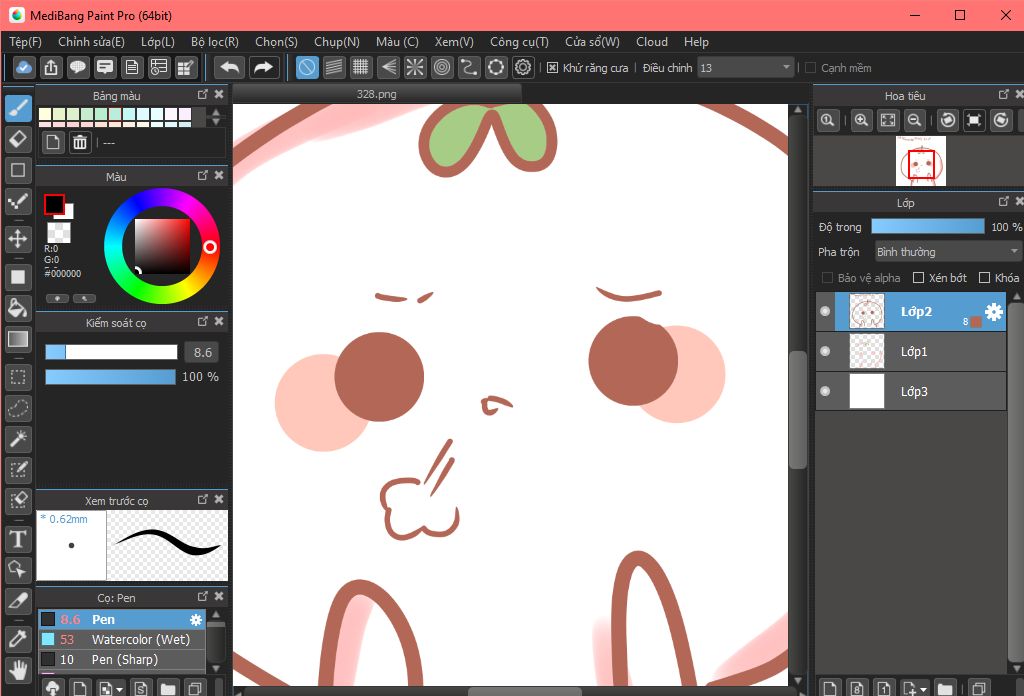Enable the concentric circle snap guide
1024x696 pixels.
point(442,67)
